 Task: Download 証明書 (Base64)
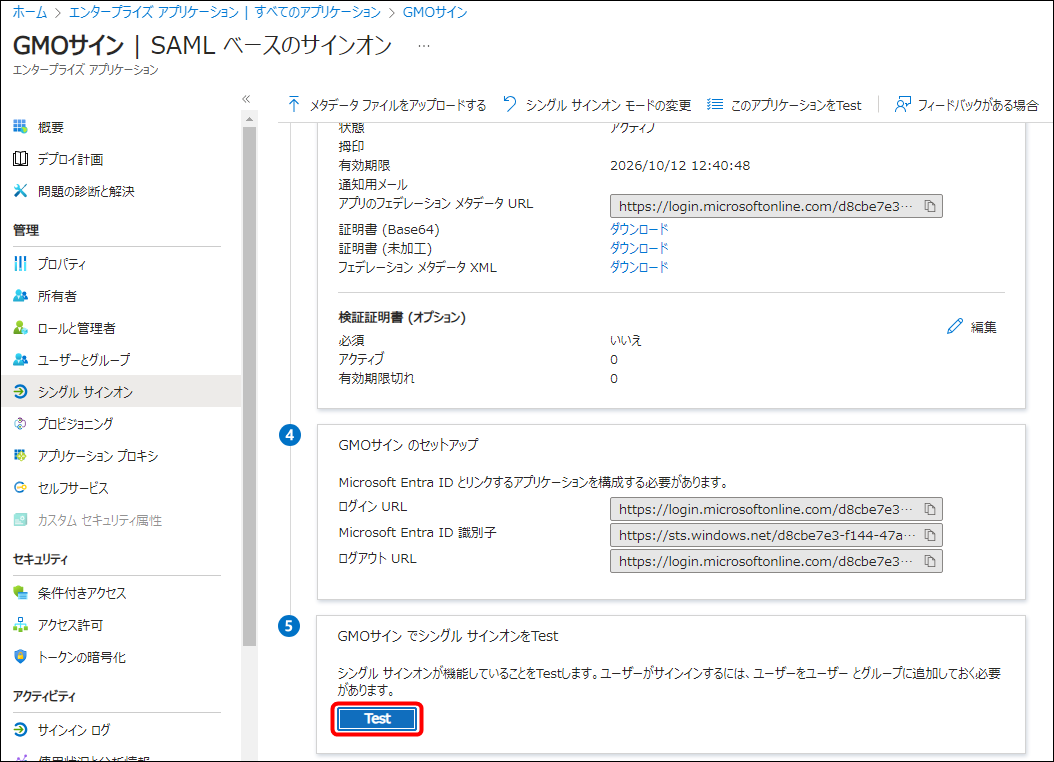click(639, 229)
